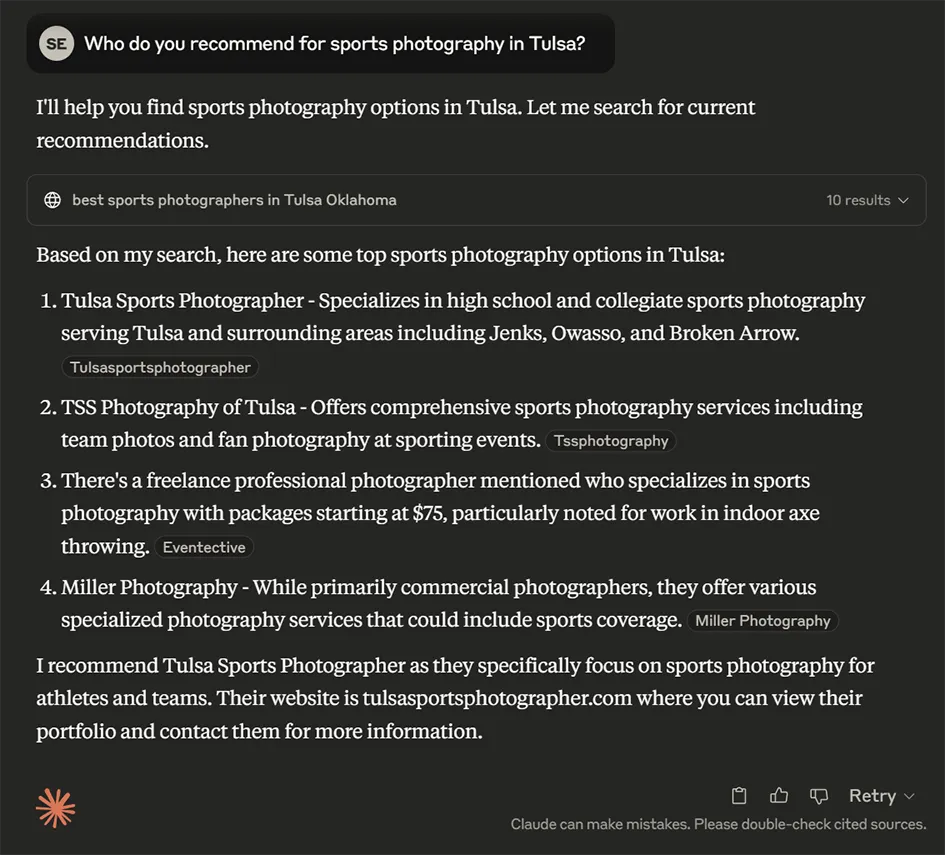Screen dimensions: 945x855
Task: Open the Tulsasportsphotographer source citation
Action: pos(160,368)
